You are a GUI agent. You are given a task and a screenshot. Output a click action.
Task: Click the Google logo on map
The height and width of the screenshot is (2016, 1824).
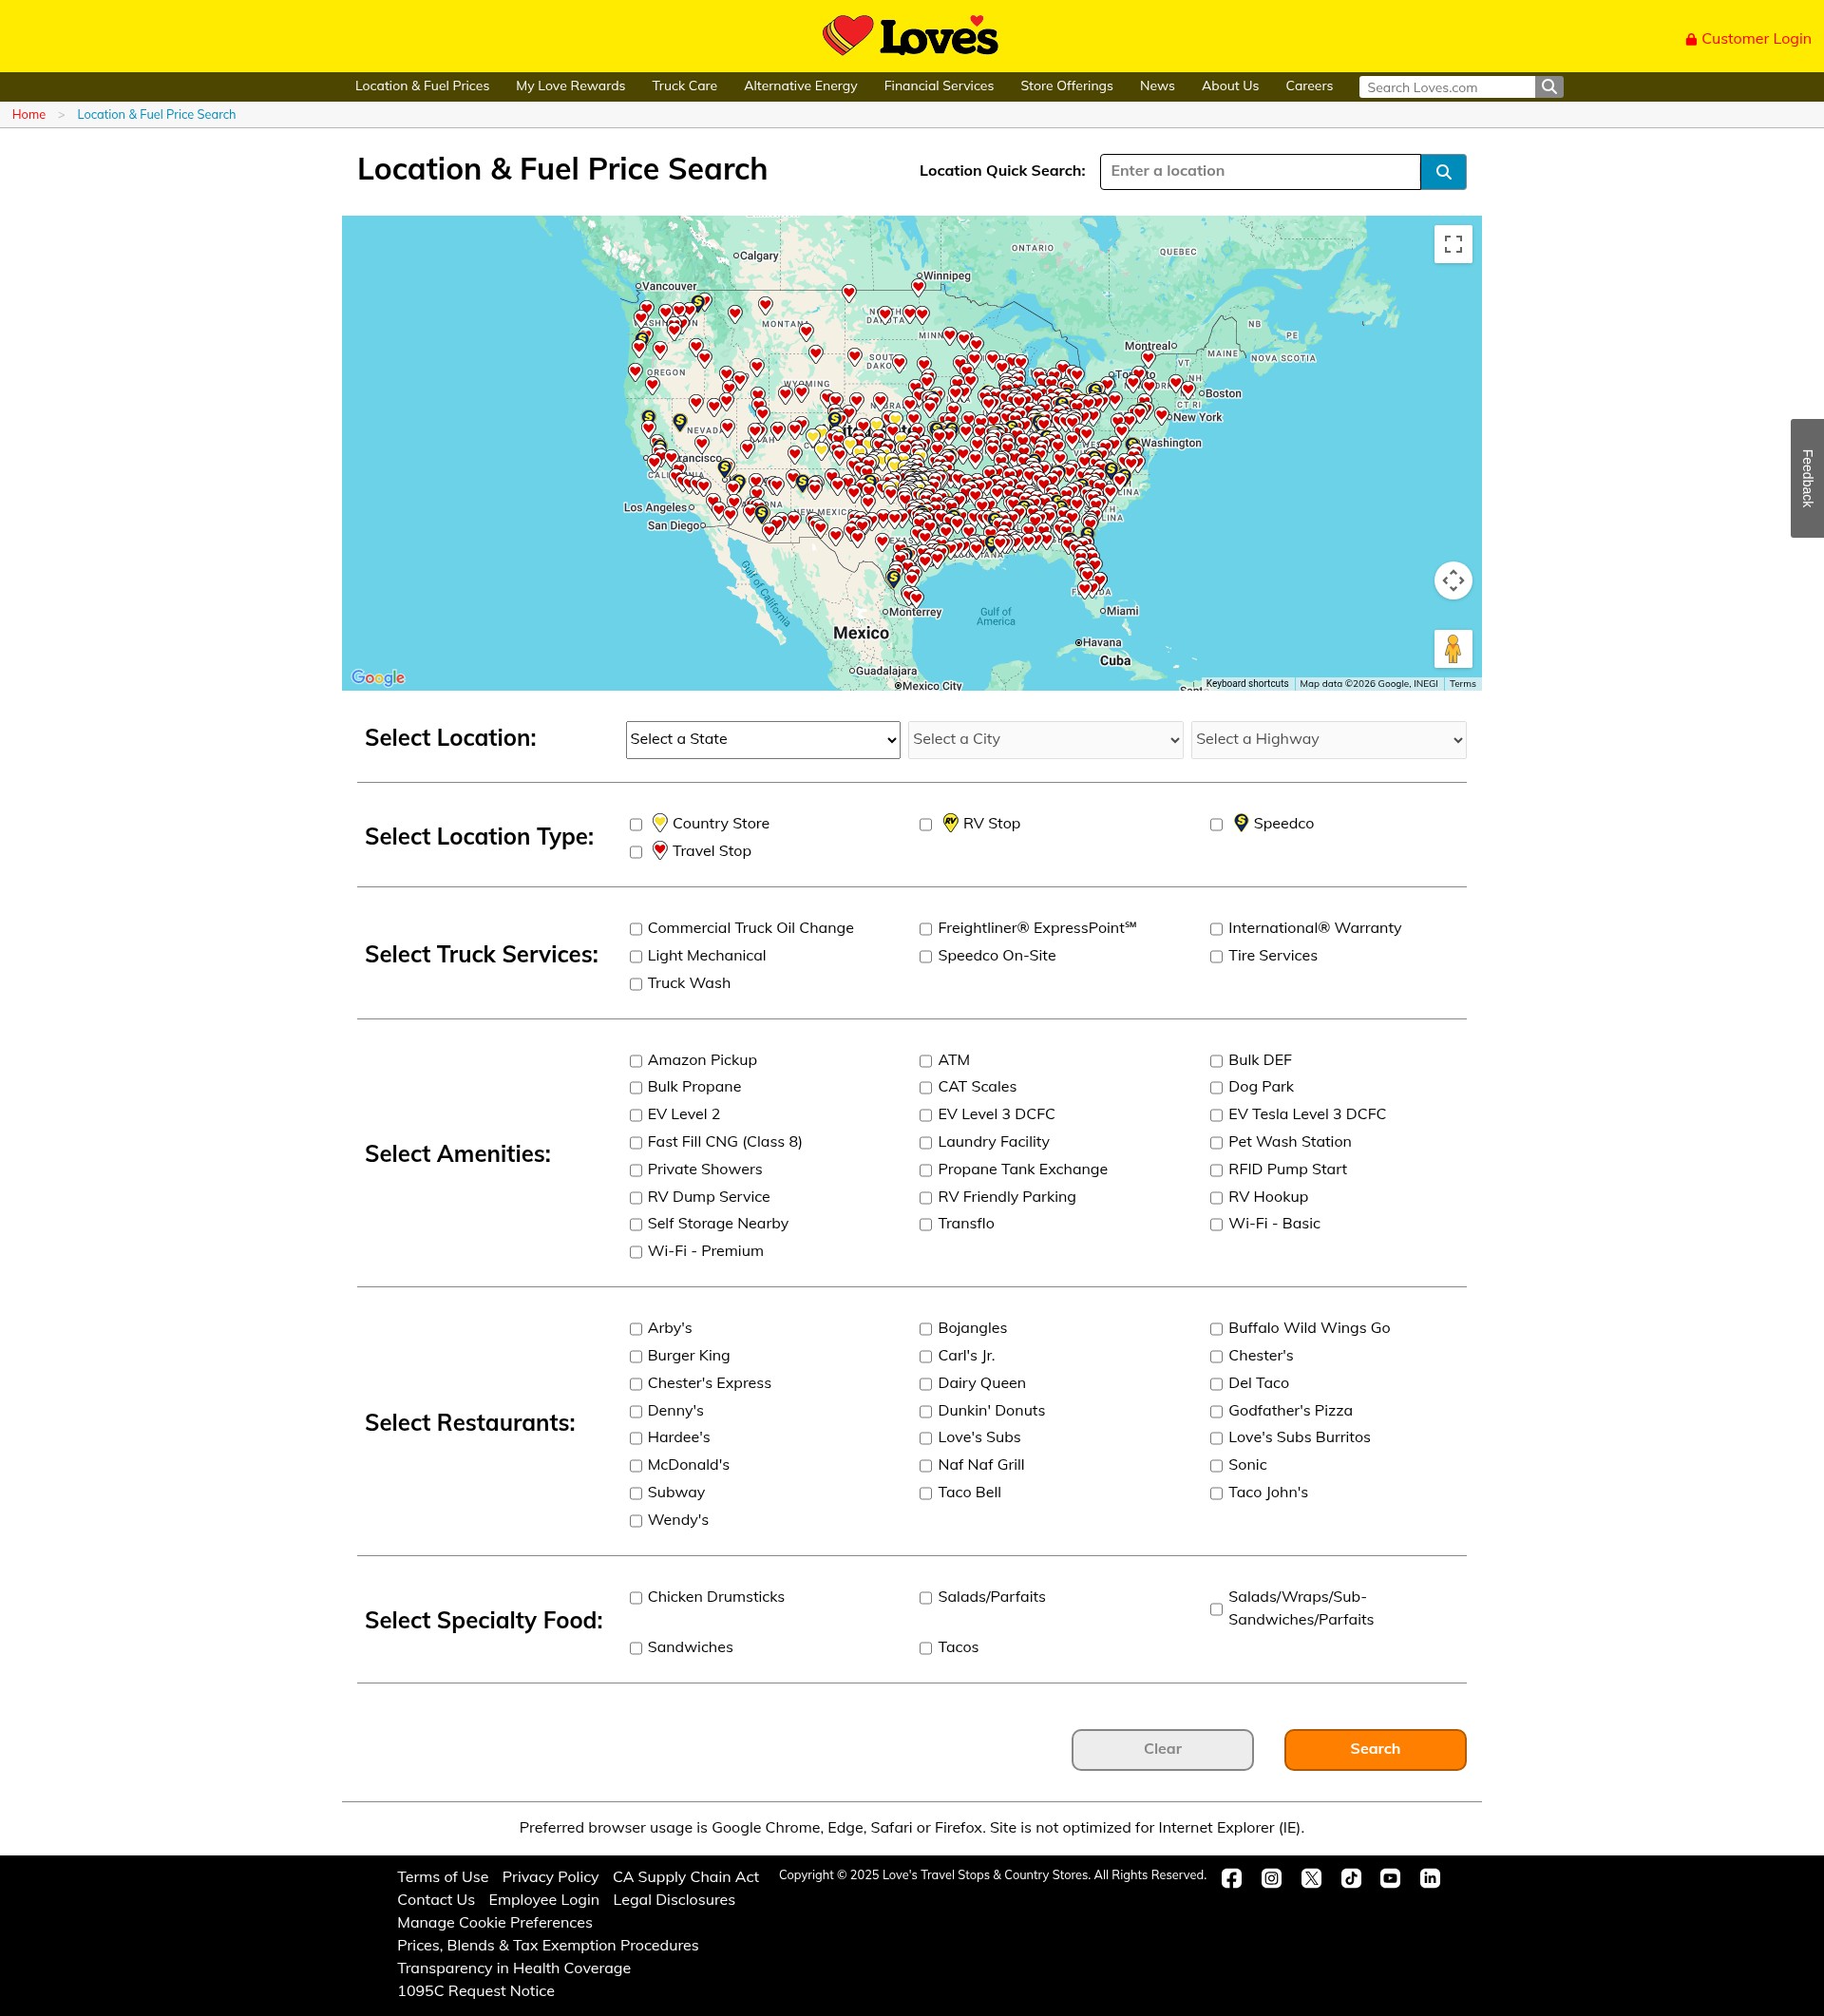coord(378,677)
